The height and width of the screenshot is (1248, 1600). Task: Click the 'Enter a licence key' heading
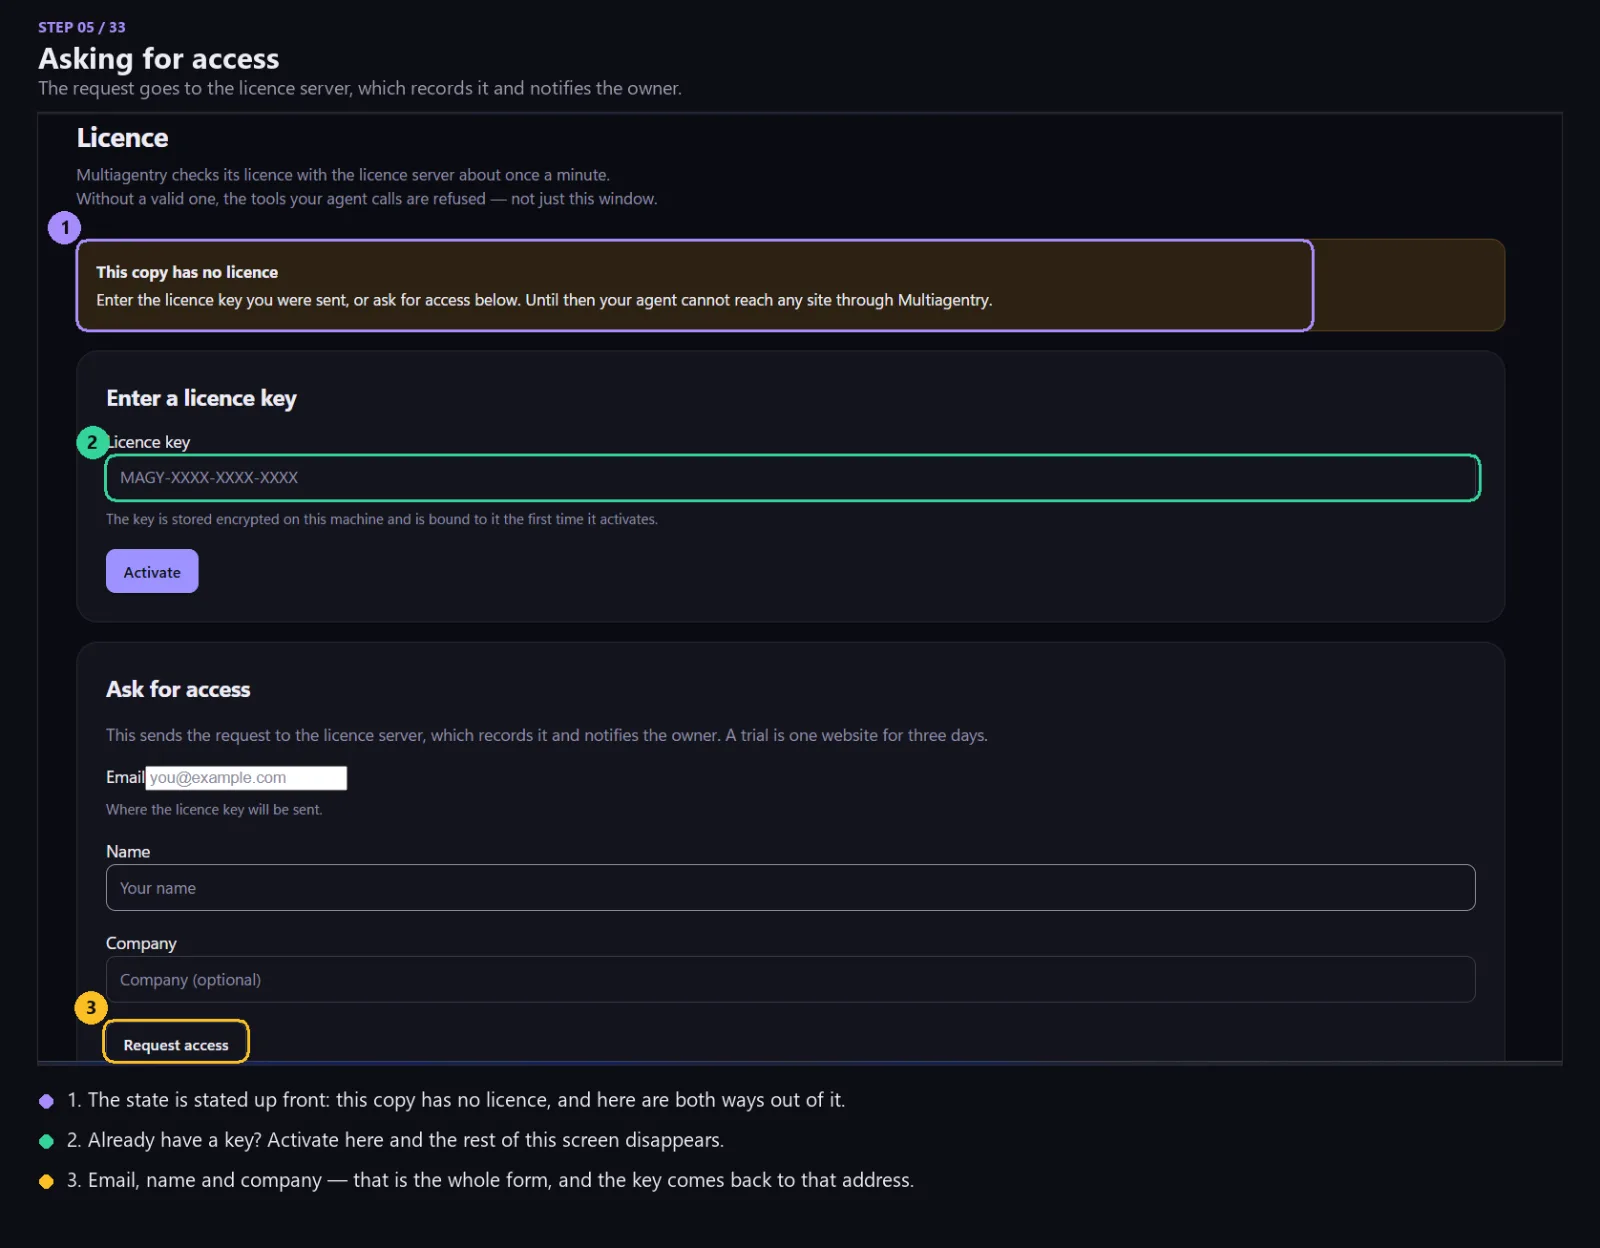coord(201,398)
